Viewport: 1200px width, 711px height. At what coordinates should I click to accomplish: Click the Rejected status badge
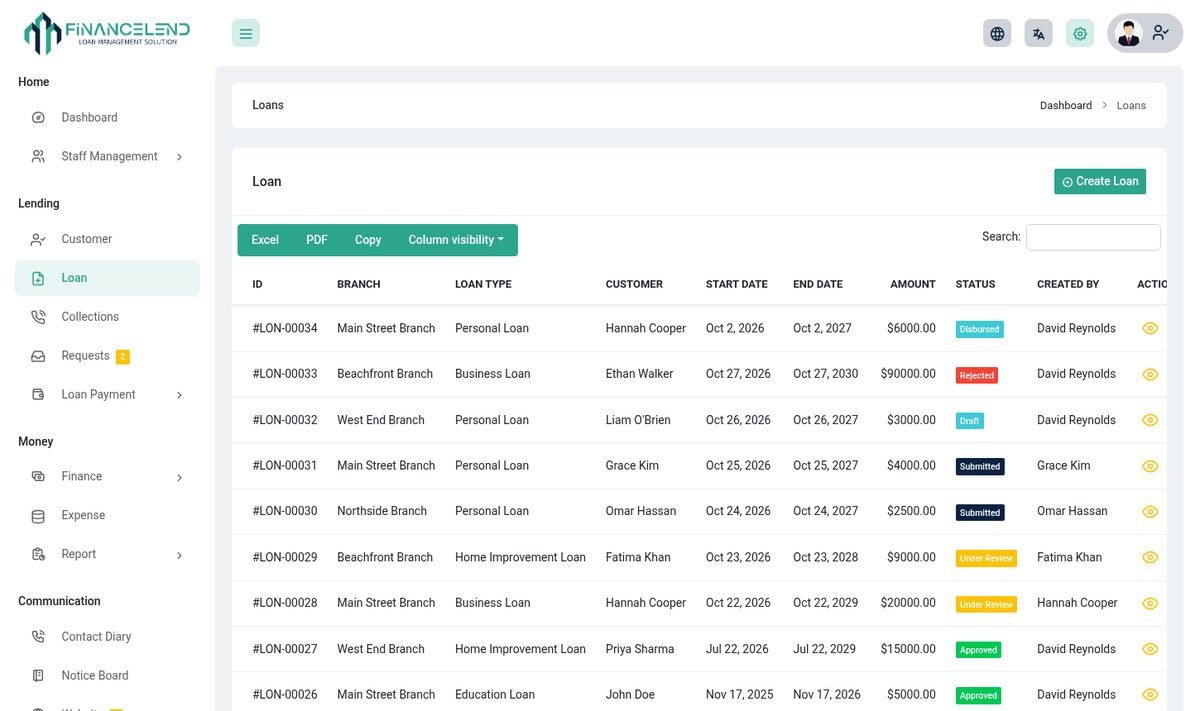[x=977, y=375]
